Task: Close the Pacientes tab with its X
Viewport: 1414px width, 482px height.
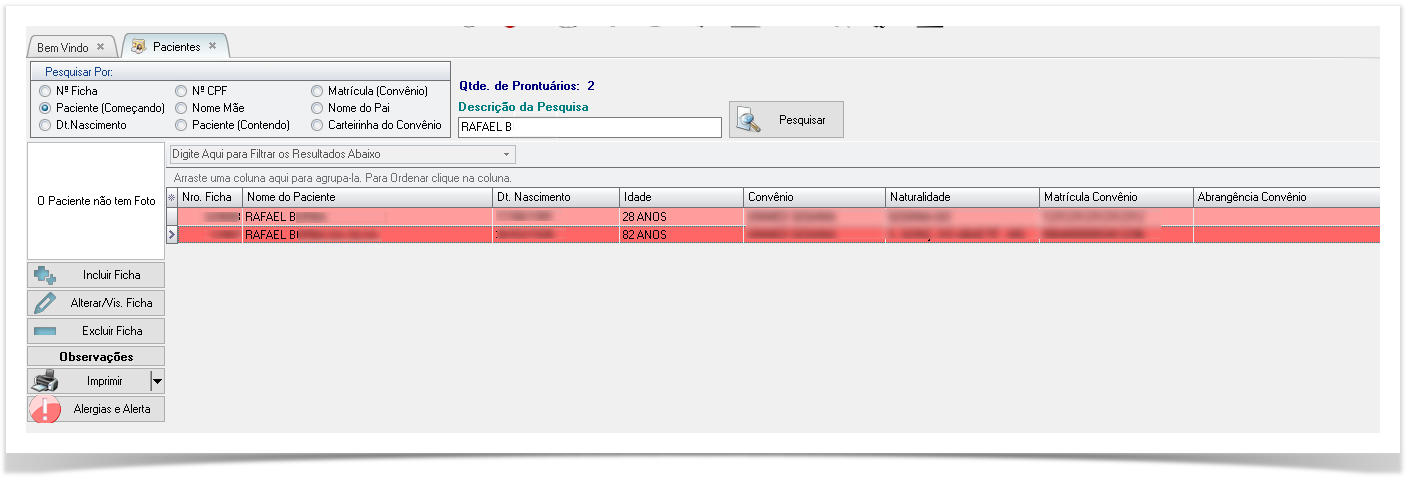Action: pyautogui.click(x=213, y=47)
